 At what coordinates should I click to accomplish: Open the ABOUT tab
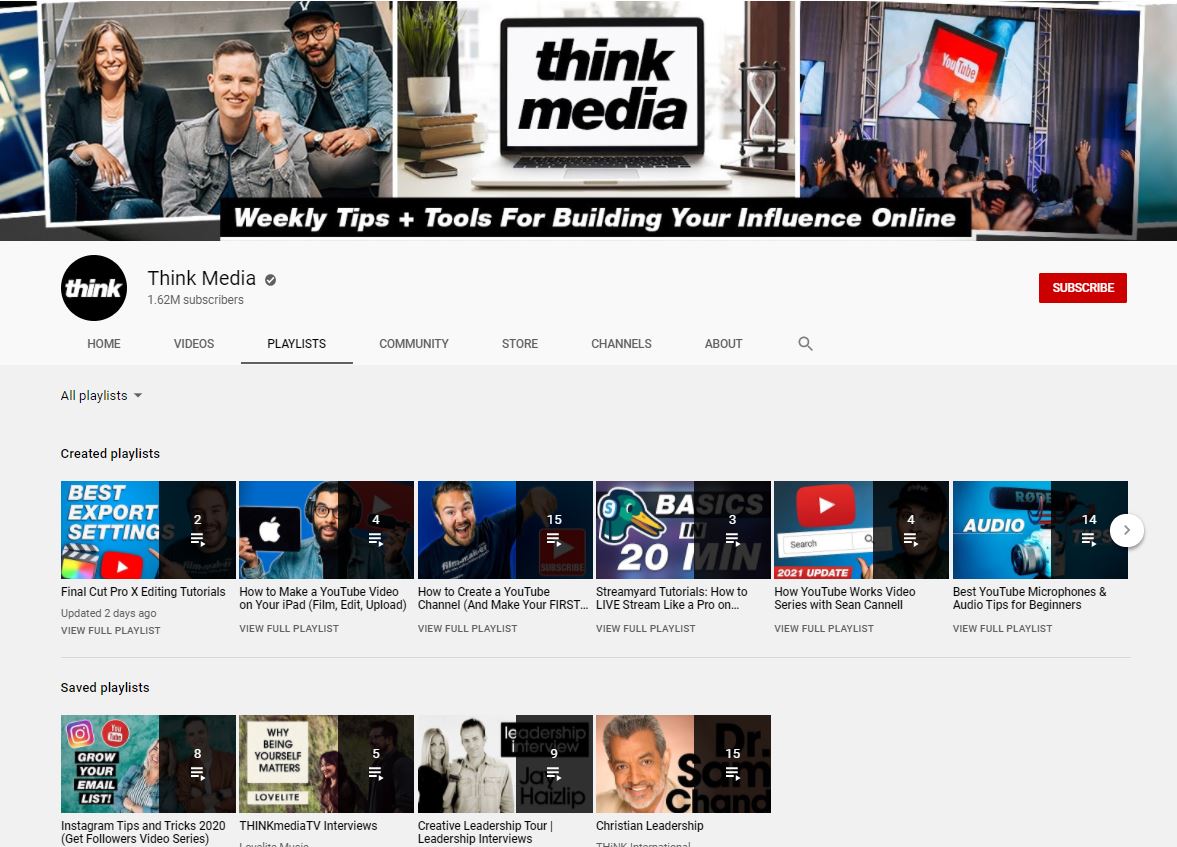[723, 343]
